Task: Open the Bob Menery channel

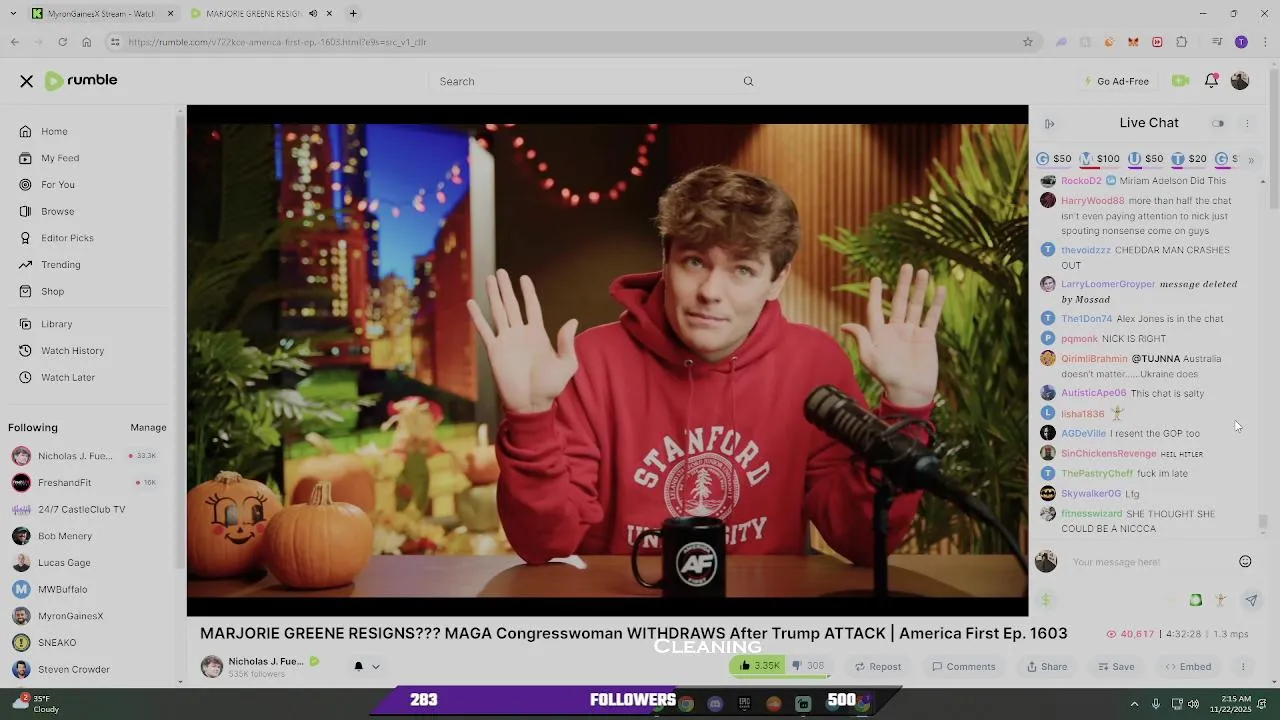Action: click(65, 536)
